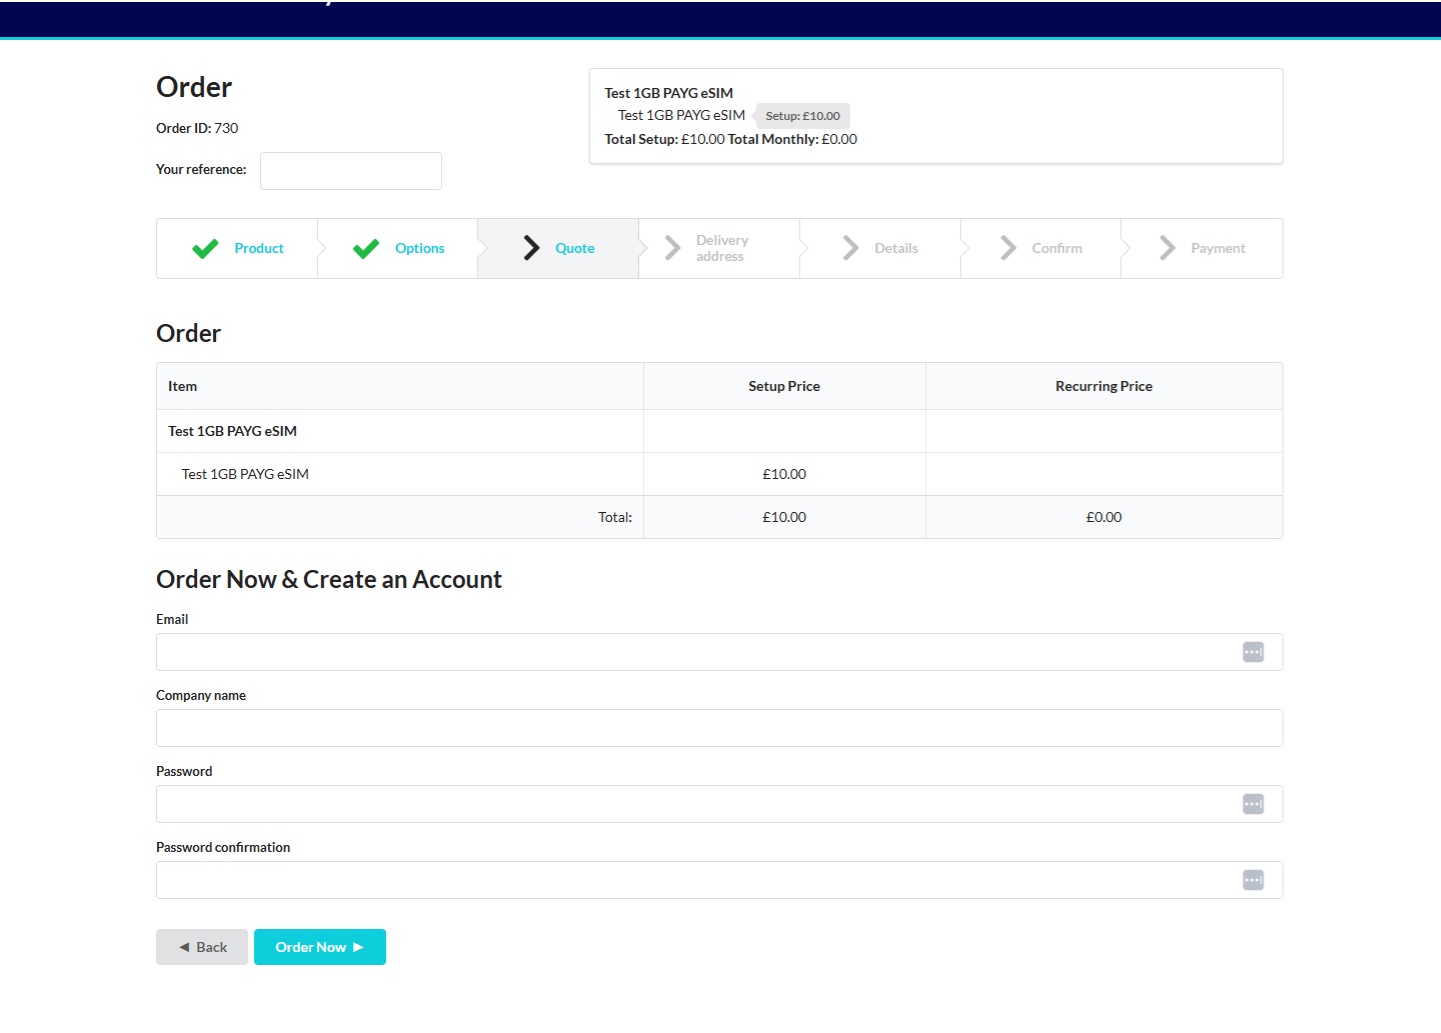Open password manager icon in Password field
Viewport: 1441px width, 1033px height.
tap(1253, 804)
